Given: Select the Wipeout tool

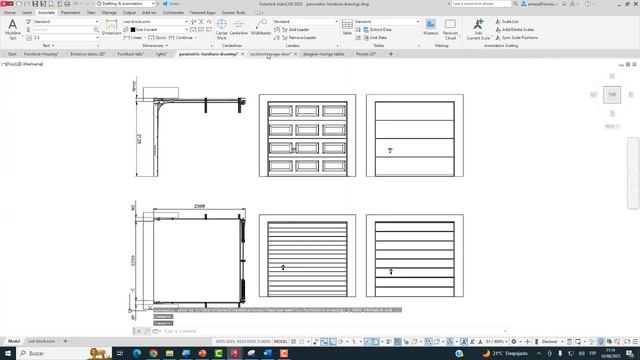Looking at the screenshot, I should pos(431,27).
